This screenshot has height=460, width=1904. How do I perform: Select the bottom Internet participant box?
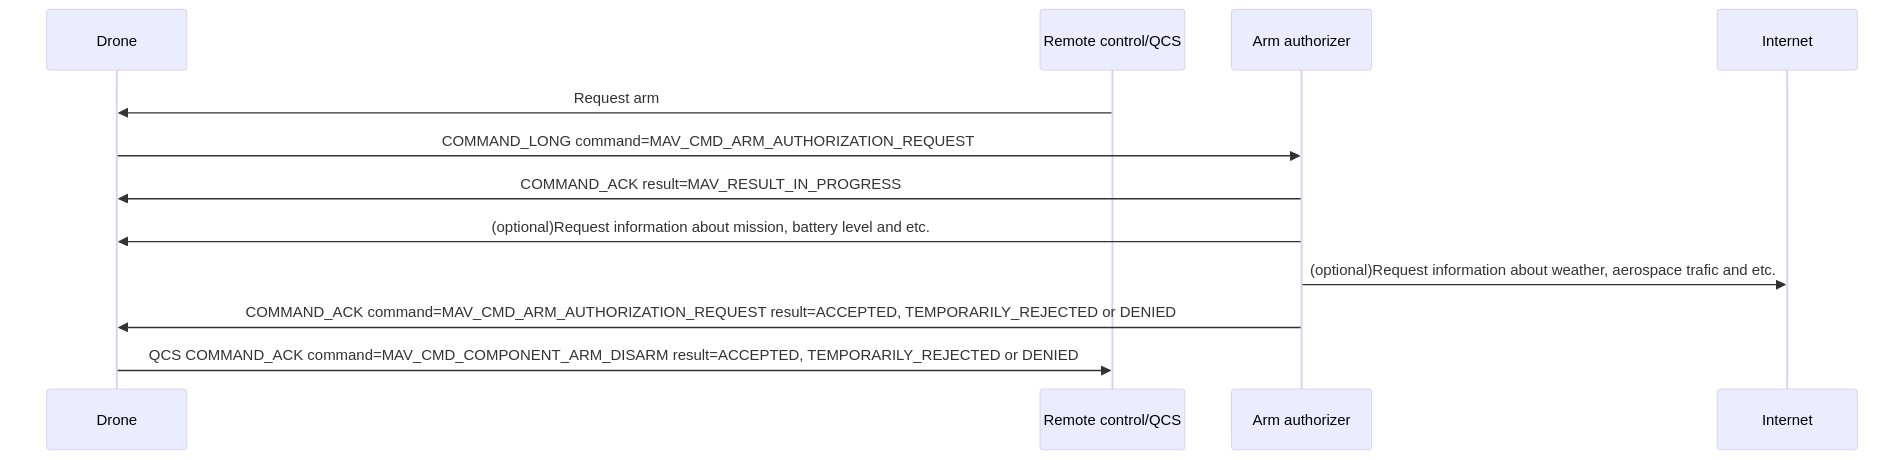(x=1787, y=419)
